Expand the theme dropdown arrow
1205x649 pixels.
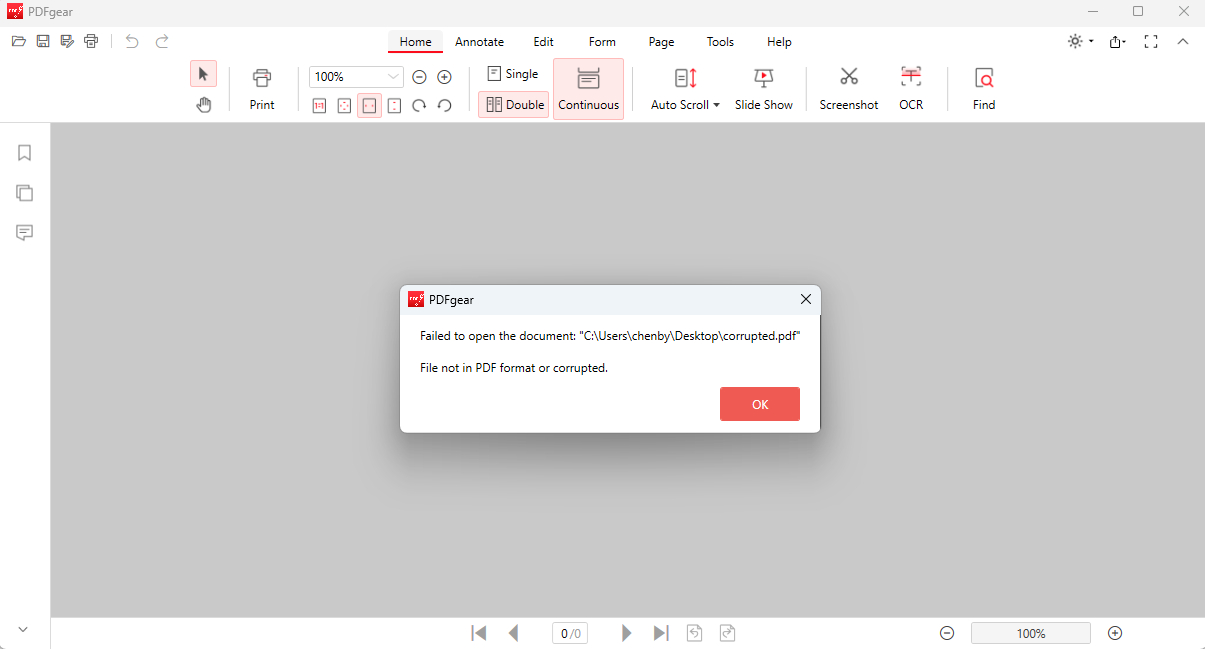click(x=1091, y=42)
